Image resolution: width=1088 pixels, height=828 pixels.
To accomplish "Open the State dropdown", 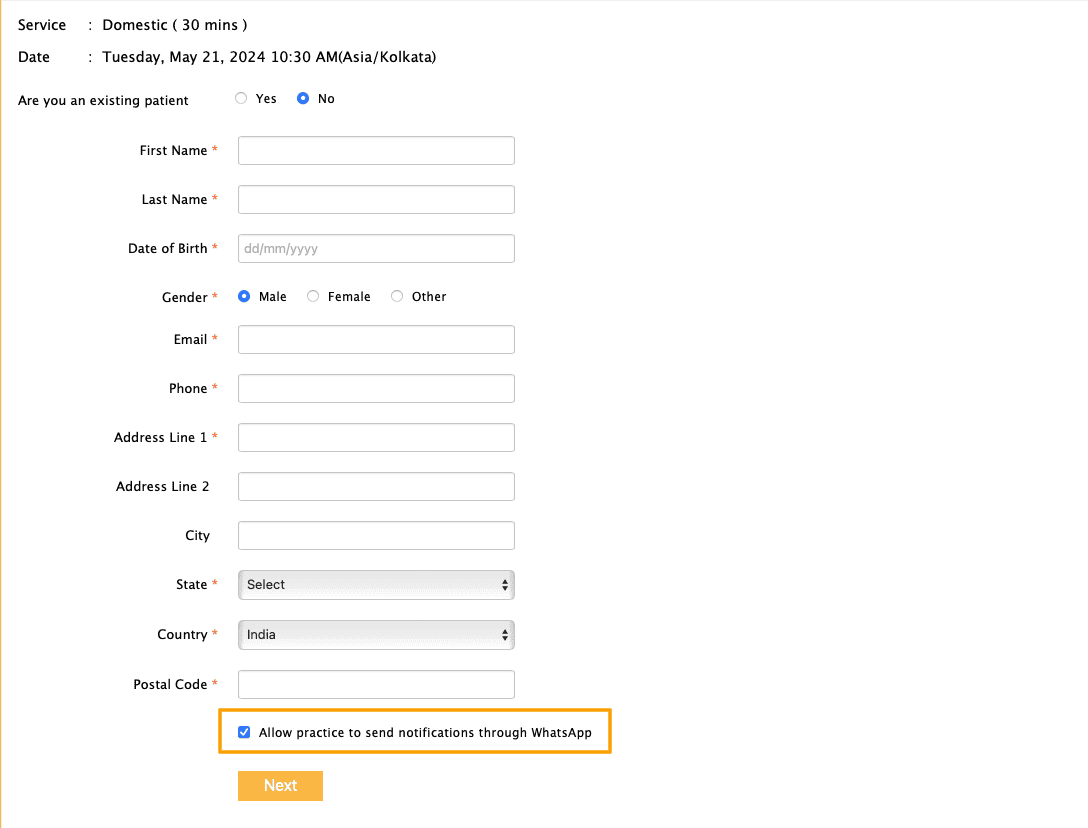I will [376, 585].
